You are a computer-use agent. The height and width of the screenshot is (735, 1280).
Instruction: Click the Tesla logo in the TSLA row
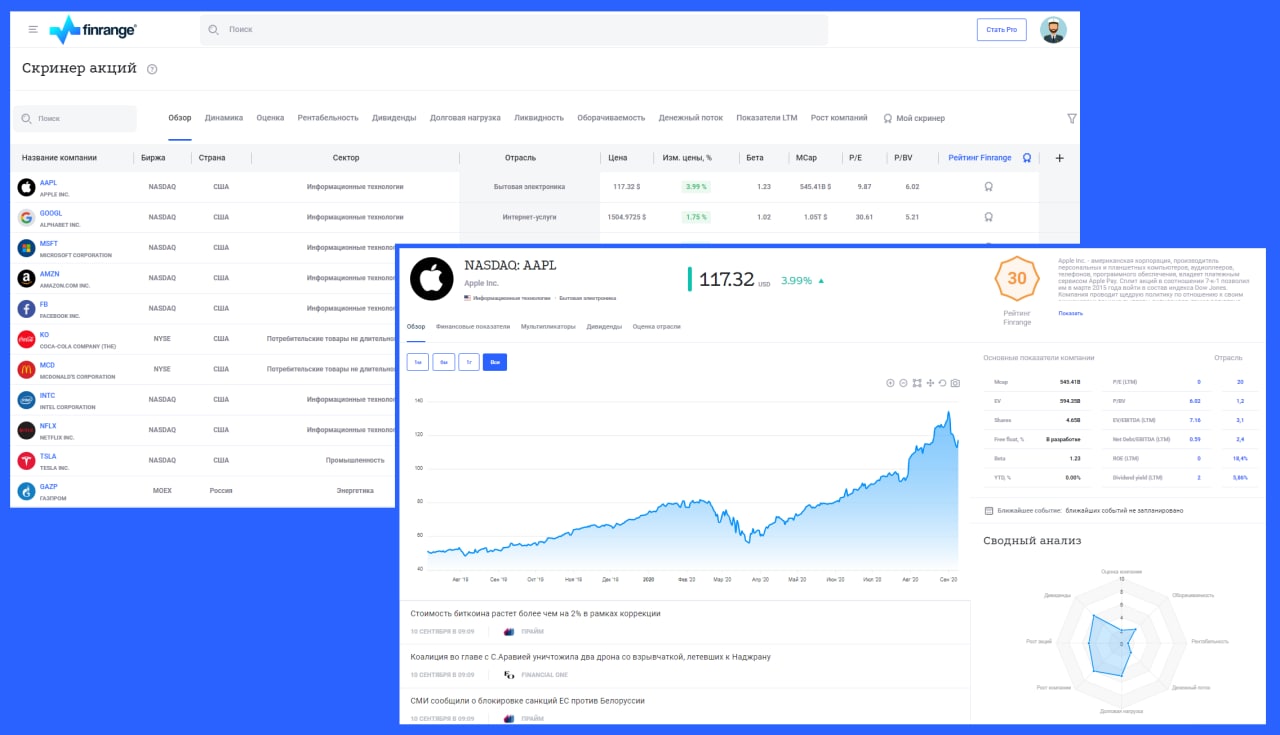click(x=26, y=461)
